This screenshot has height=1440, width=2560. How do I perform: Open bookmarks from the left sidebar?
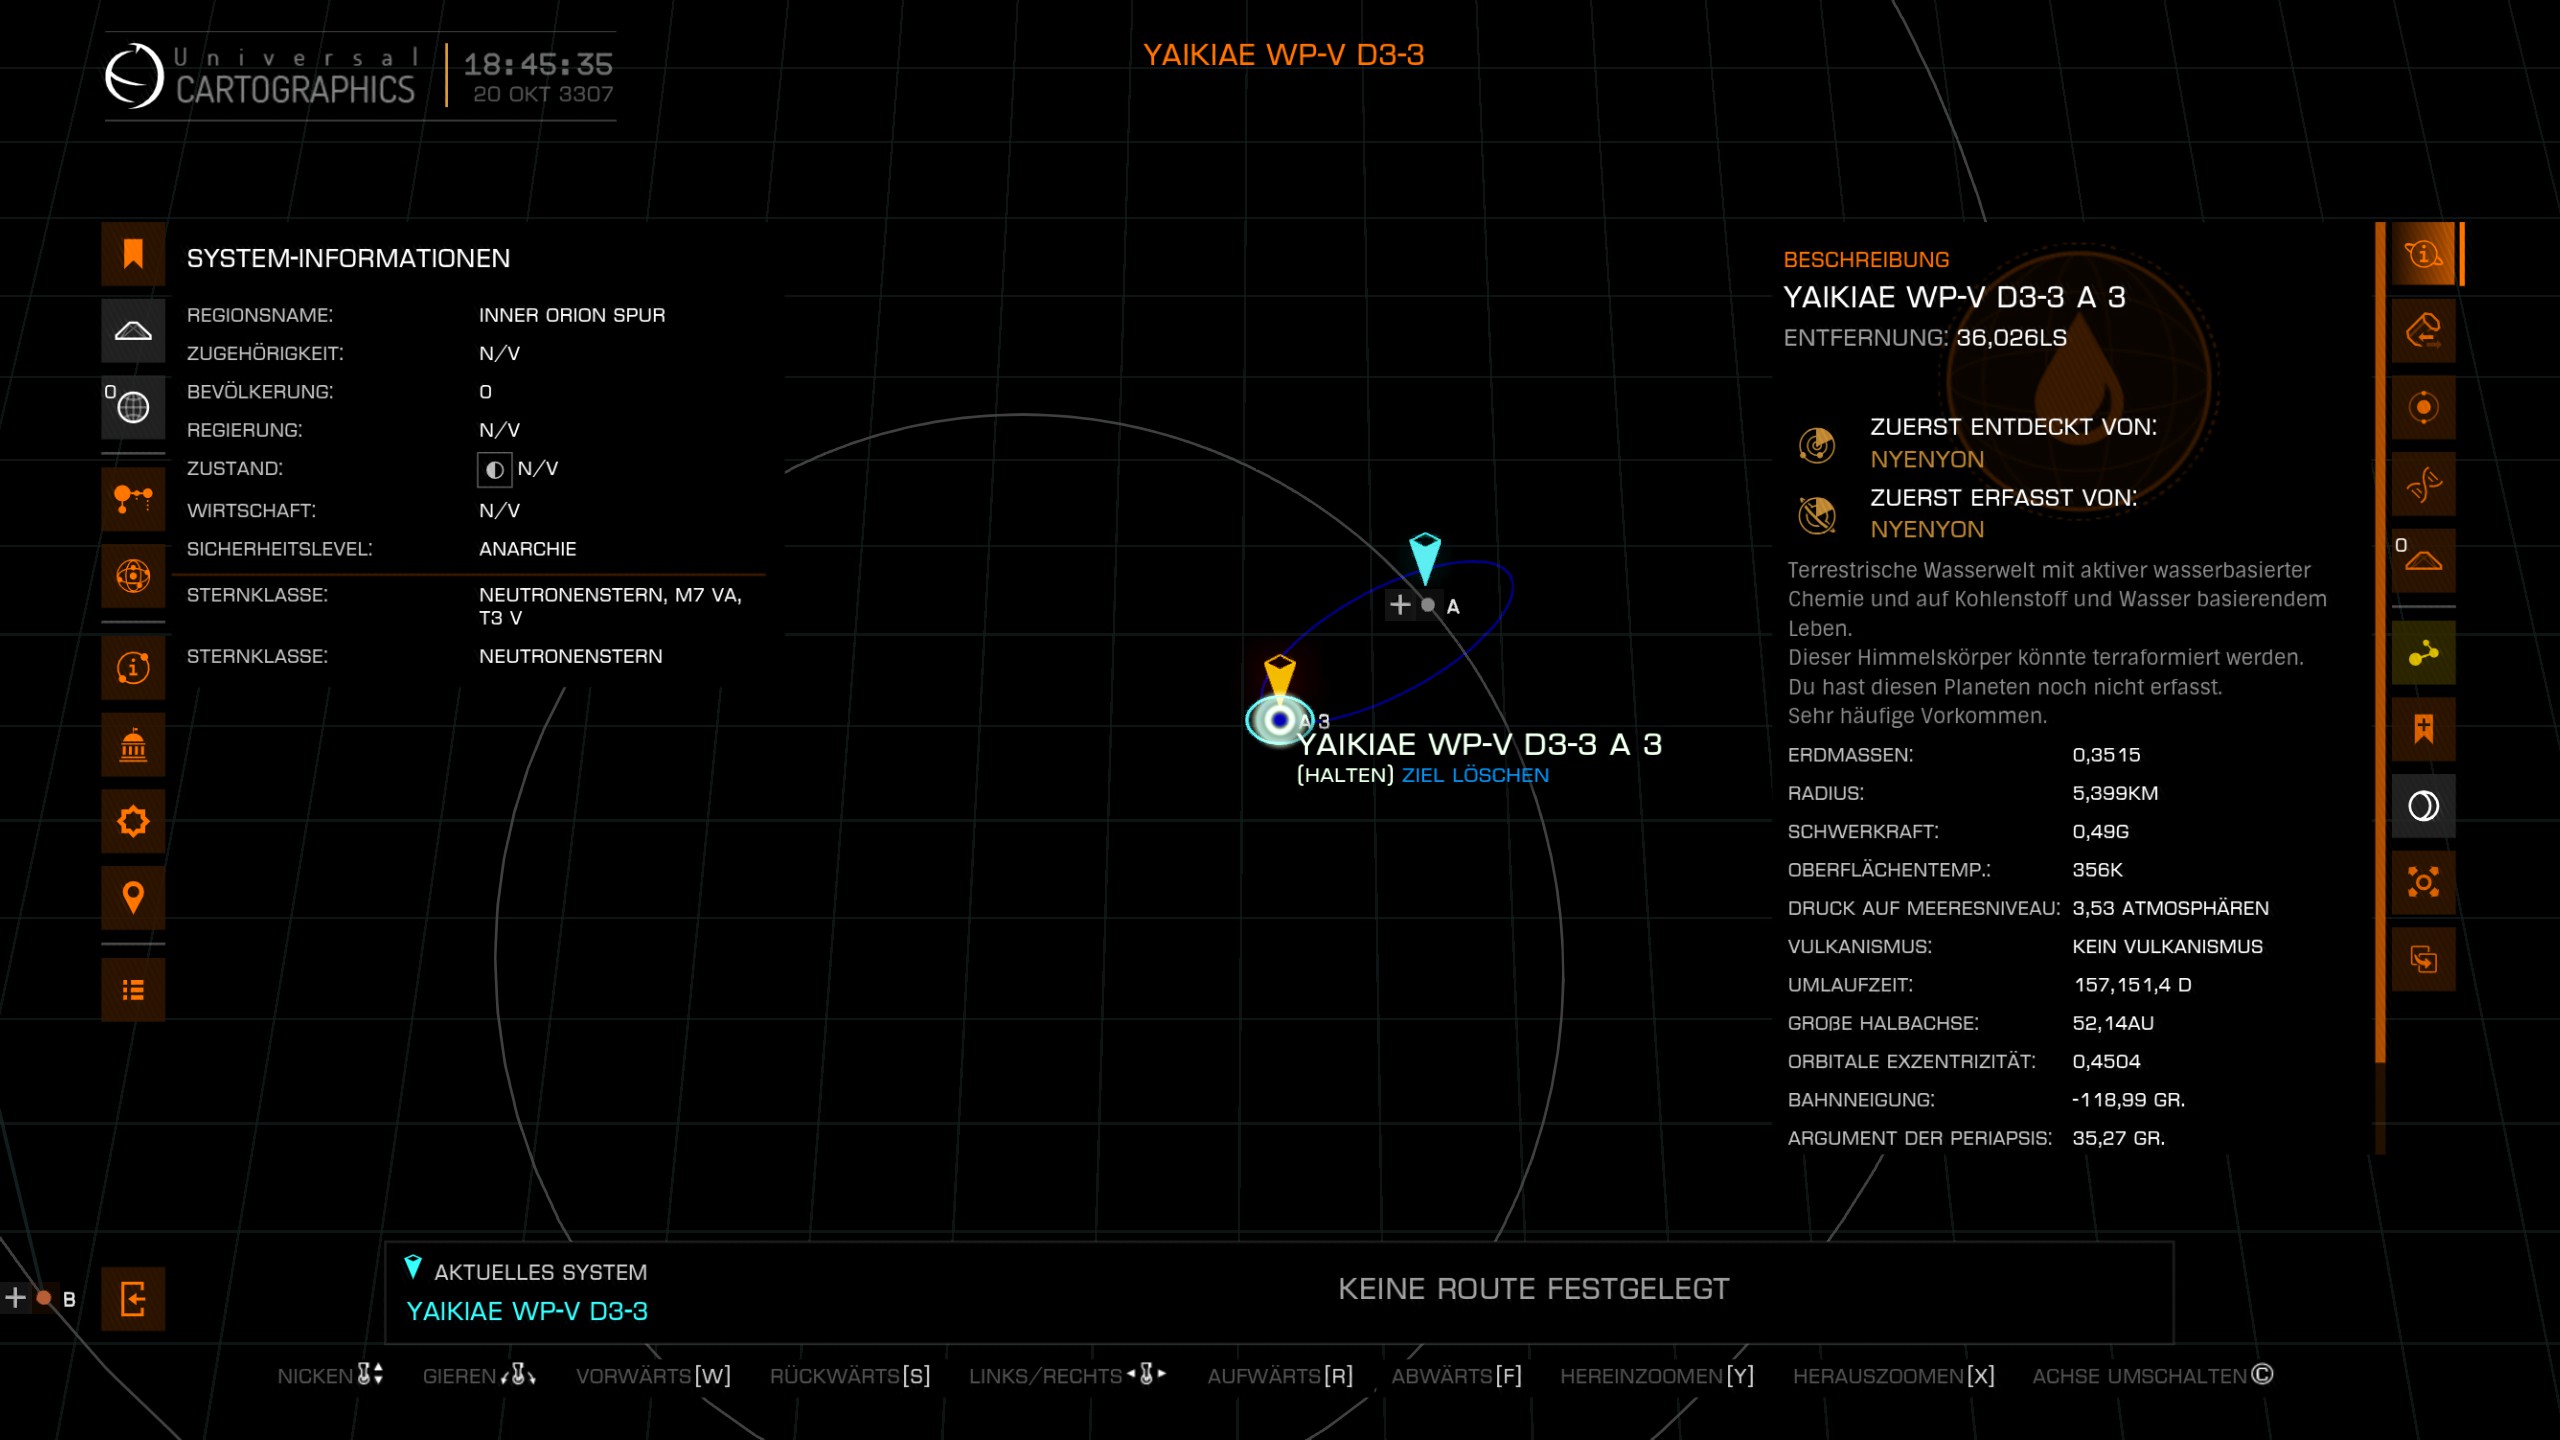coord(133,254)
